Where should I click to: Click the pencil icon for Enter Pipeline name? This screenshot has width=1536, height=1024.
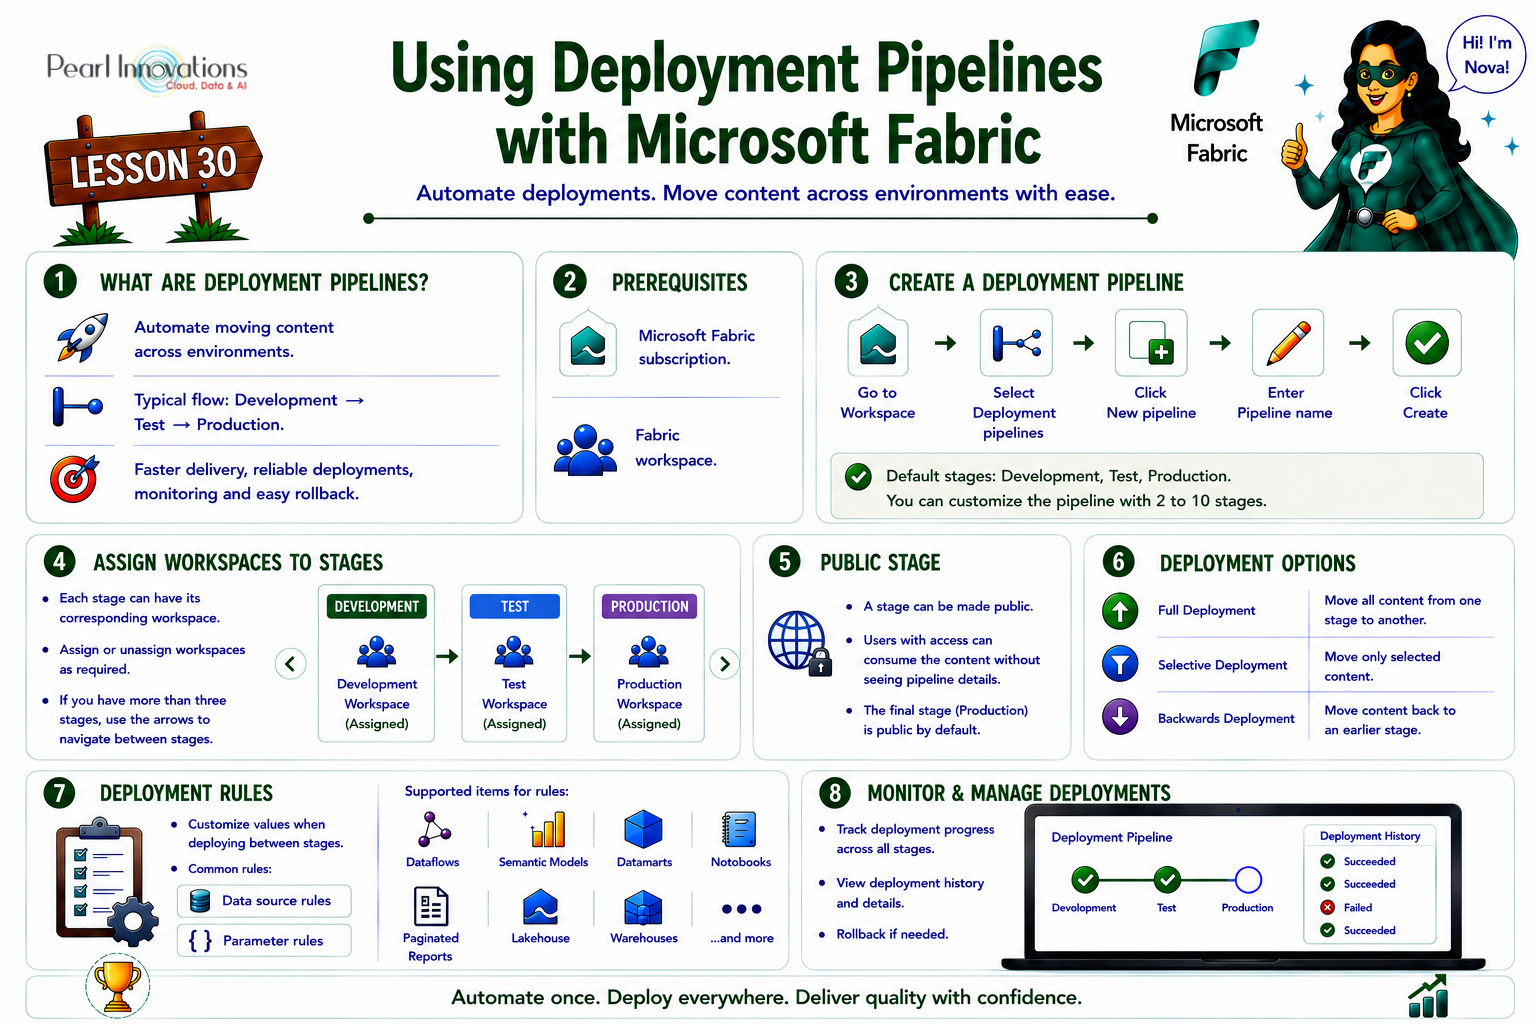pyautogui.click(x=1288, y=343)
